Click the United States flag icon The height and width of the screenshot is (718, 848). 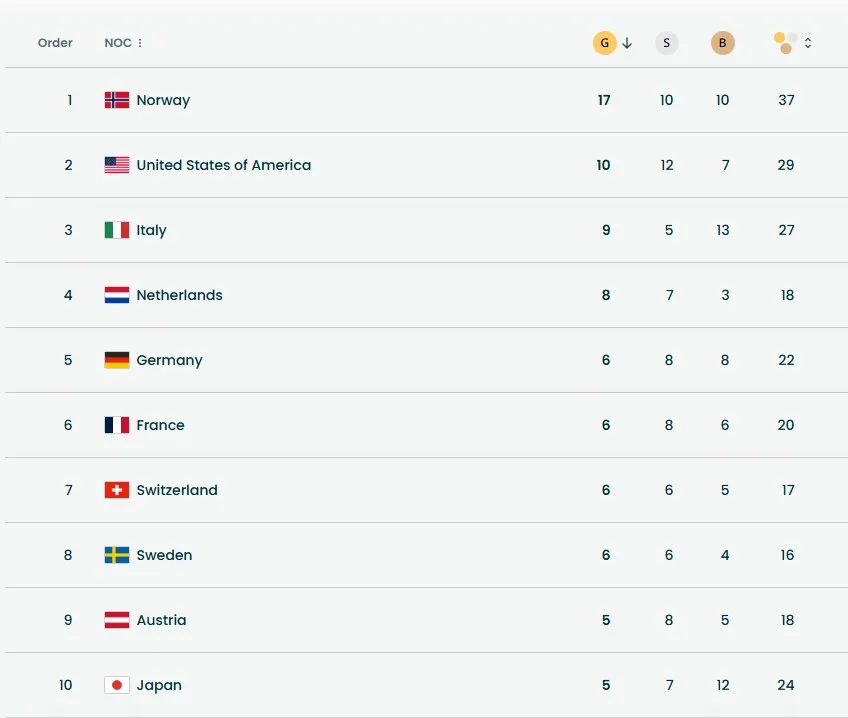click(x=117, y=165)
